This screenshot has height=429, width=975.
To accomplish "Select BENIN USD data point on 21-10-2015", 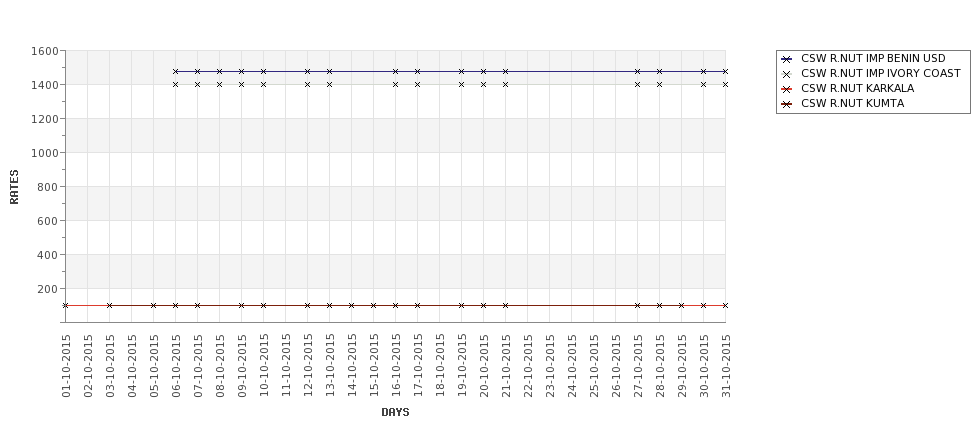I will tap(506, 72).
